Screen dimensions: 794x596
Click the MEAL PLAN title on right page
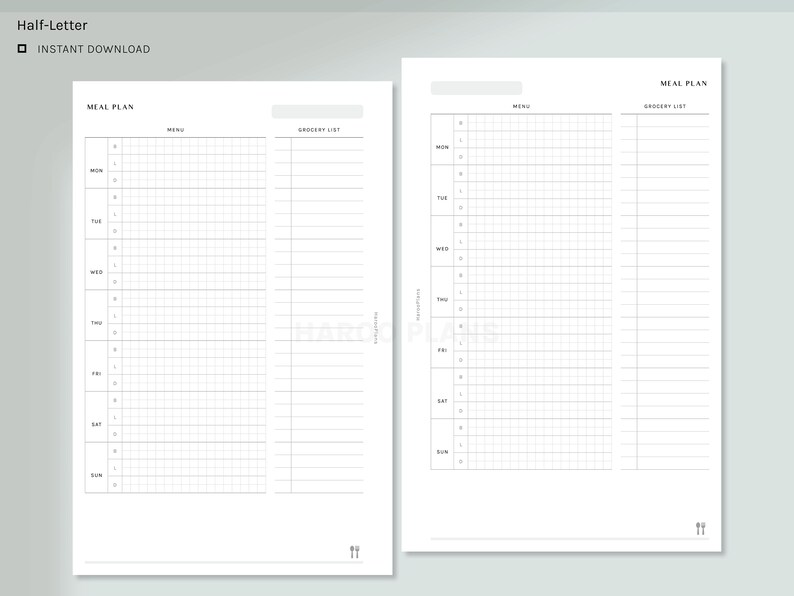click(x=684, y=84)
